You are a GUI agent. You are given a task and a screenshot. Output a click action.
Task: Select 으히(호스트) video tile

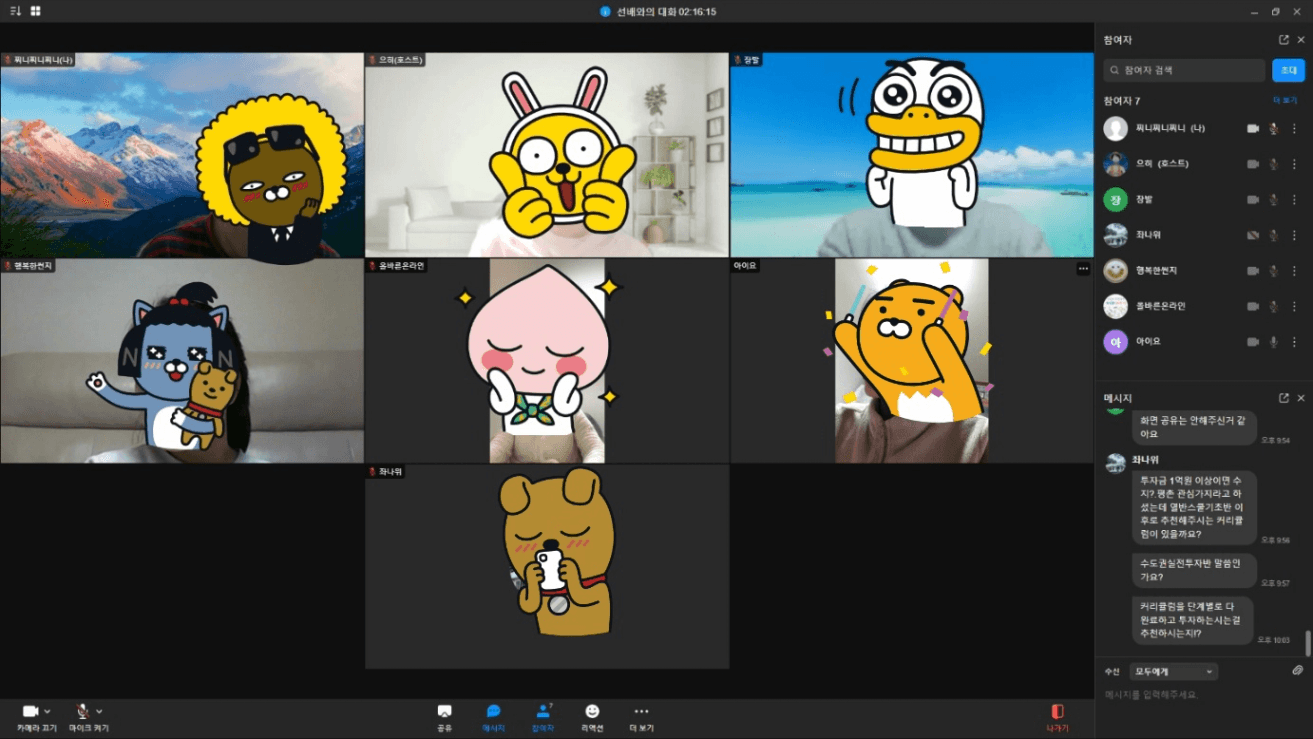pos(547,155)
